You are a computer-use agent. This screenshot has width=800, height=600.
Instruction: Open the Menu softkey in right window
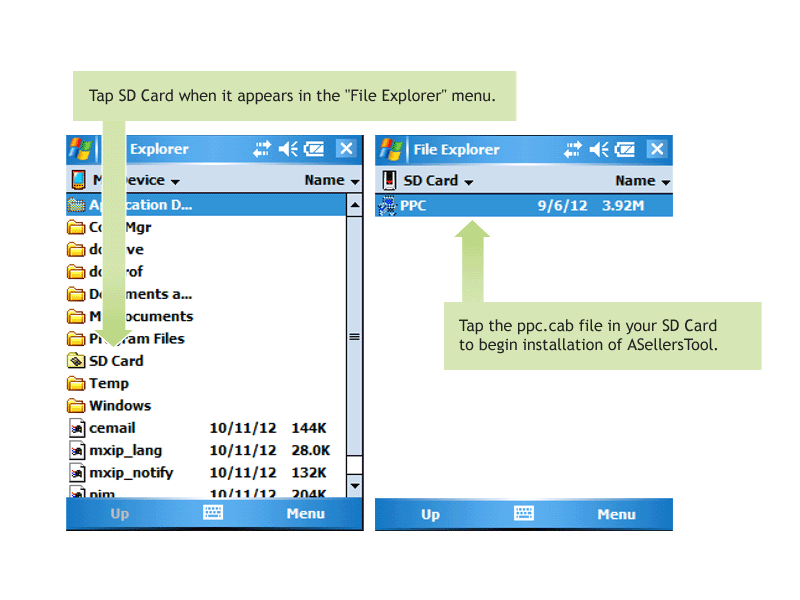[616, 514]
